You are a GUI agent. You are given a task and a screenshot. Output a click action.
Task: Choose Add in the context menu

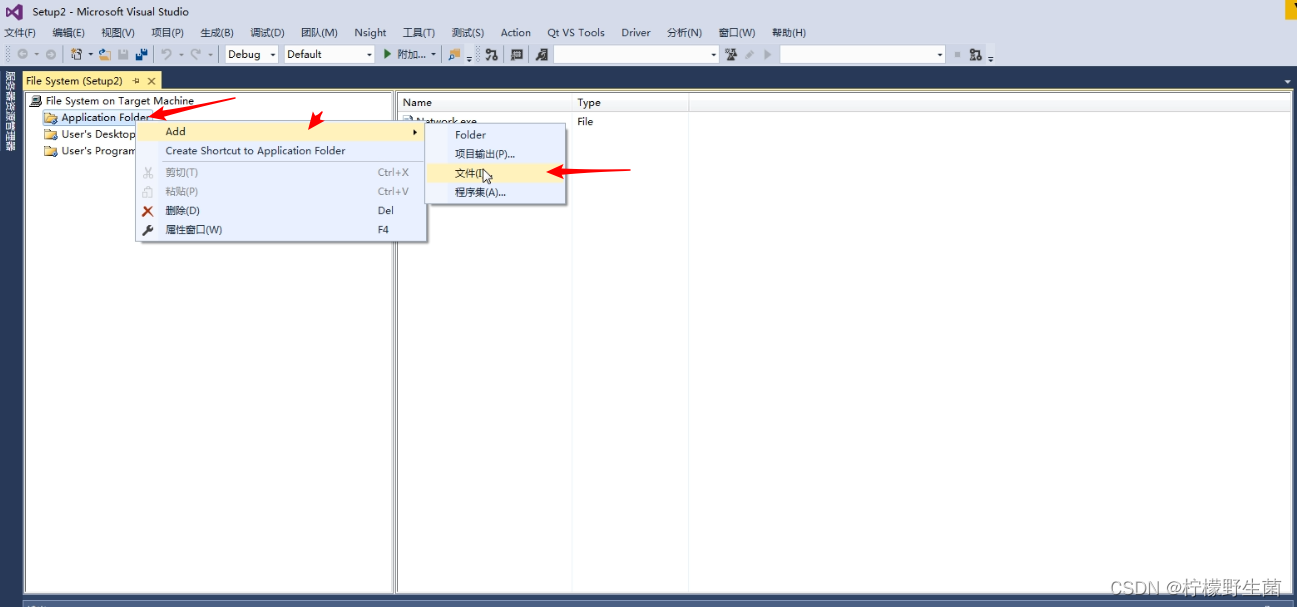[281, 131]
